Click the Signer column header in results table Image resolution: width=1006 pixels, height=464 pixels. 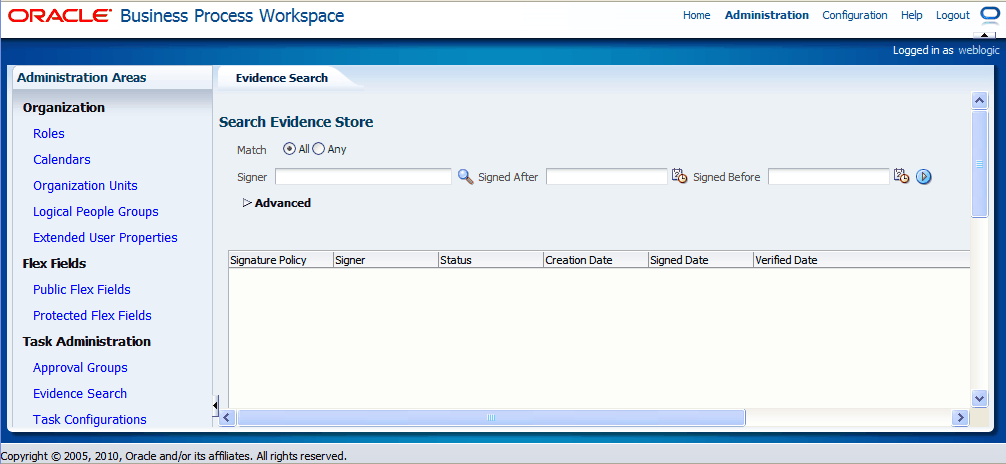point(386,260)
